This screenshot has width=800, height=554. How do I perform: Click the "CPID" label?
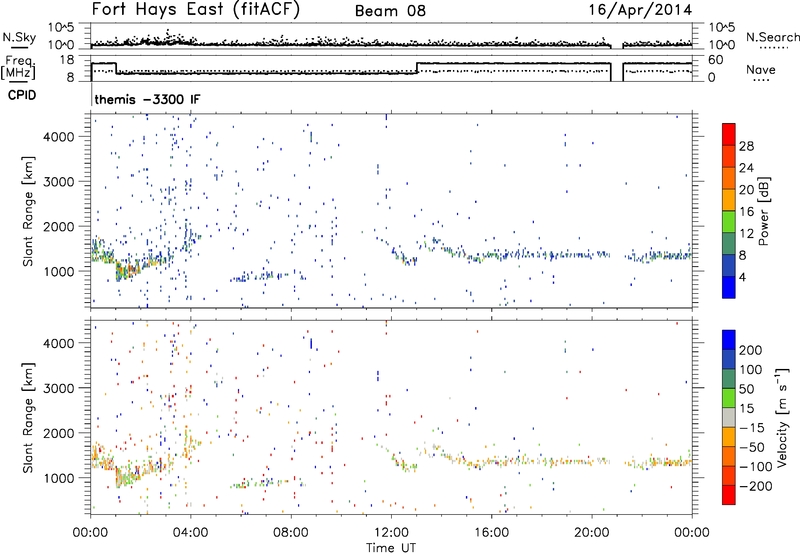point(22,95)
